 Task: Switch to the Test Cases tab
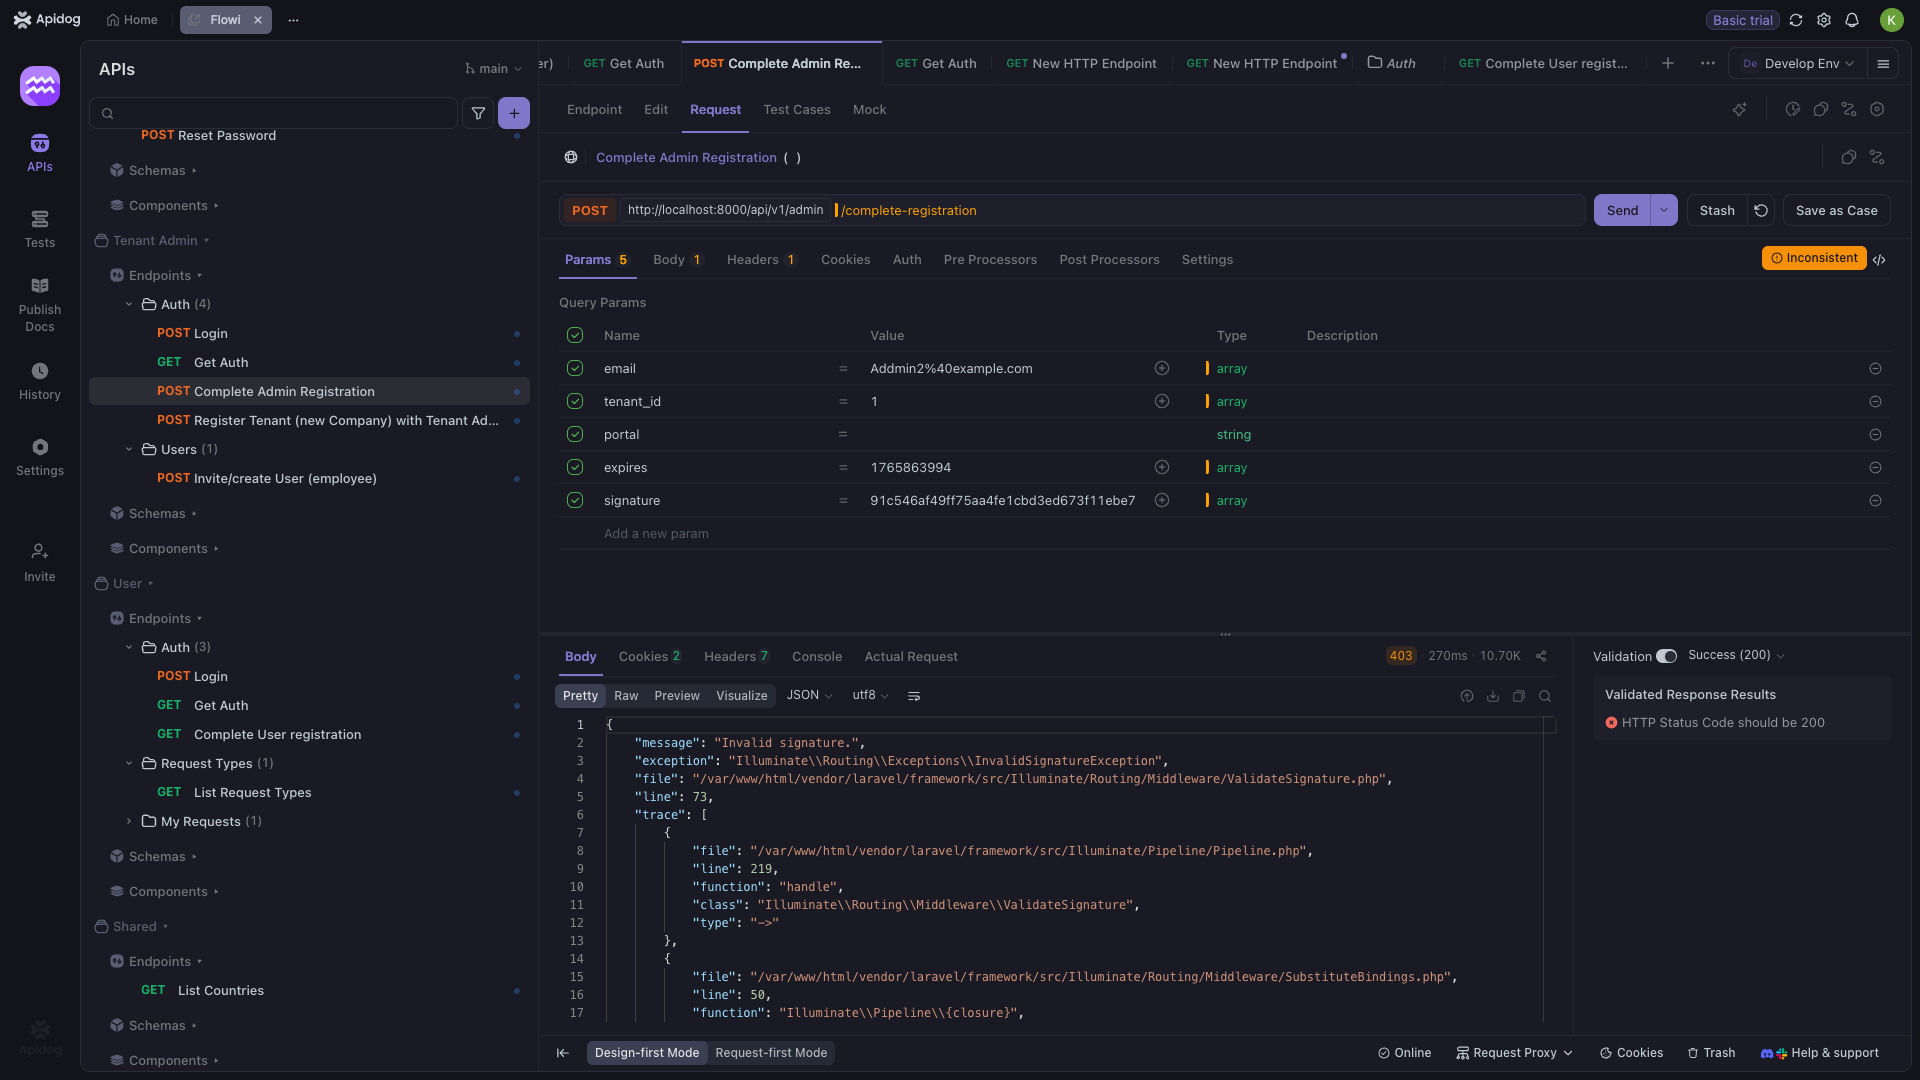796,110
